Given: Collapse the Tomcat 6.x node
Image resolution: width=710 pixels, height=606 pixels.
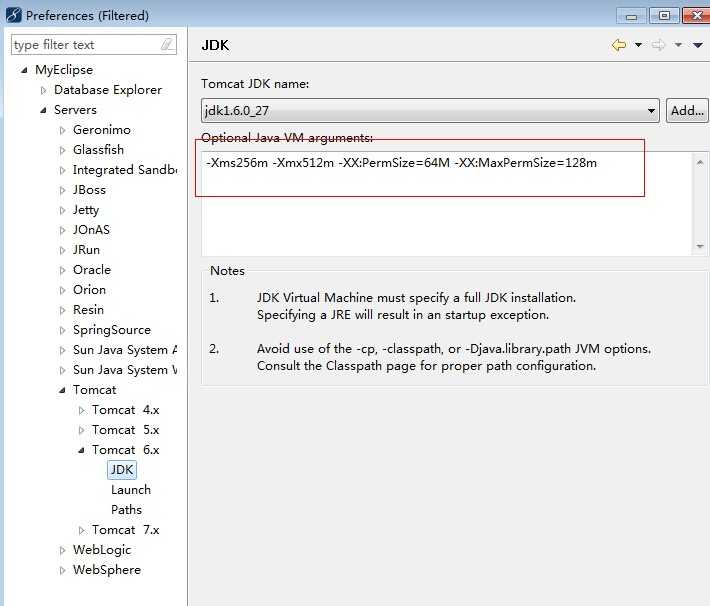Looking at the screenshot, I should (x=82, y=450).
